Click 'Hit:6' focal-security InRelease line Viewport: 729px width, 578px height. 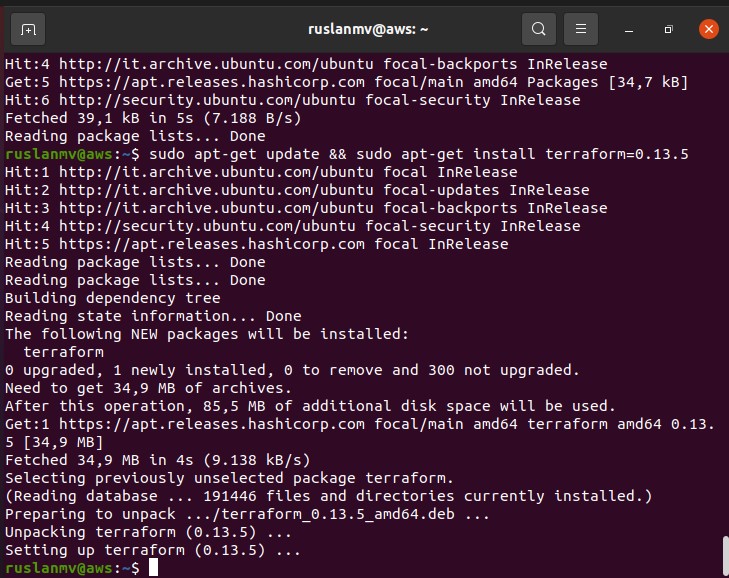292,100
